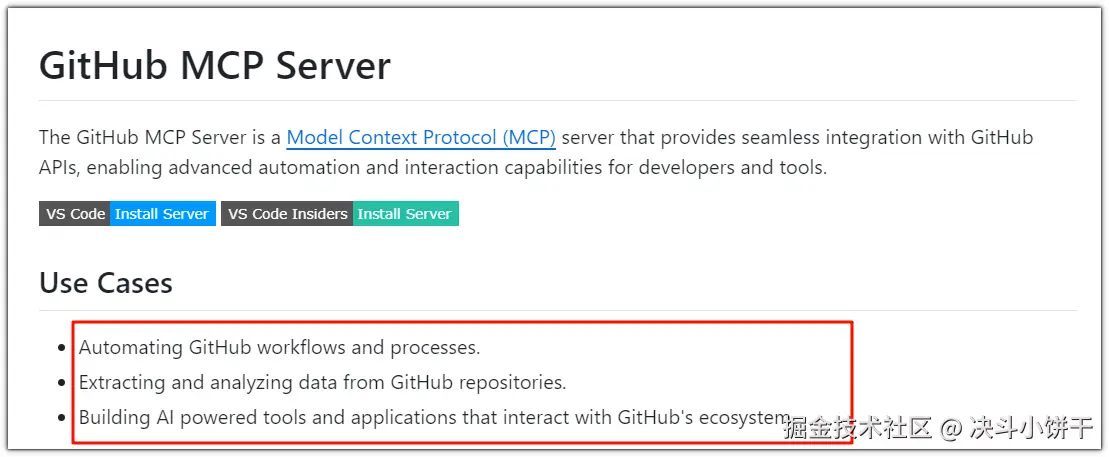
Task: Click the Use Cases section heading
Action: (106, 283)
